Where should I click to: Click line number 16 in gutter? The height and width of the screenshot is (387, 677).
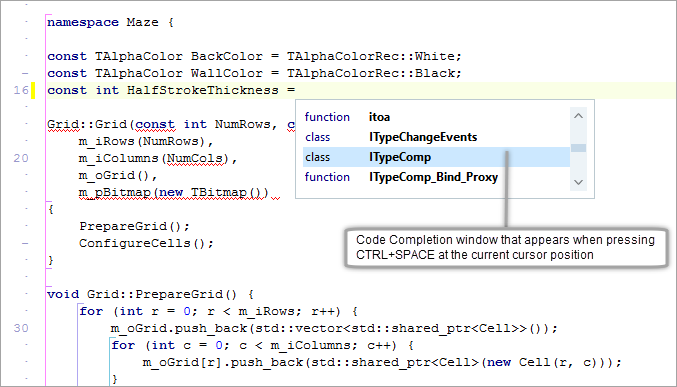point(21,90)
